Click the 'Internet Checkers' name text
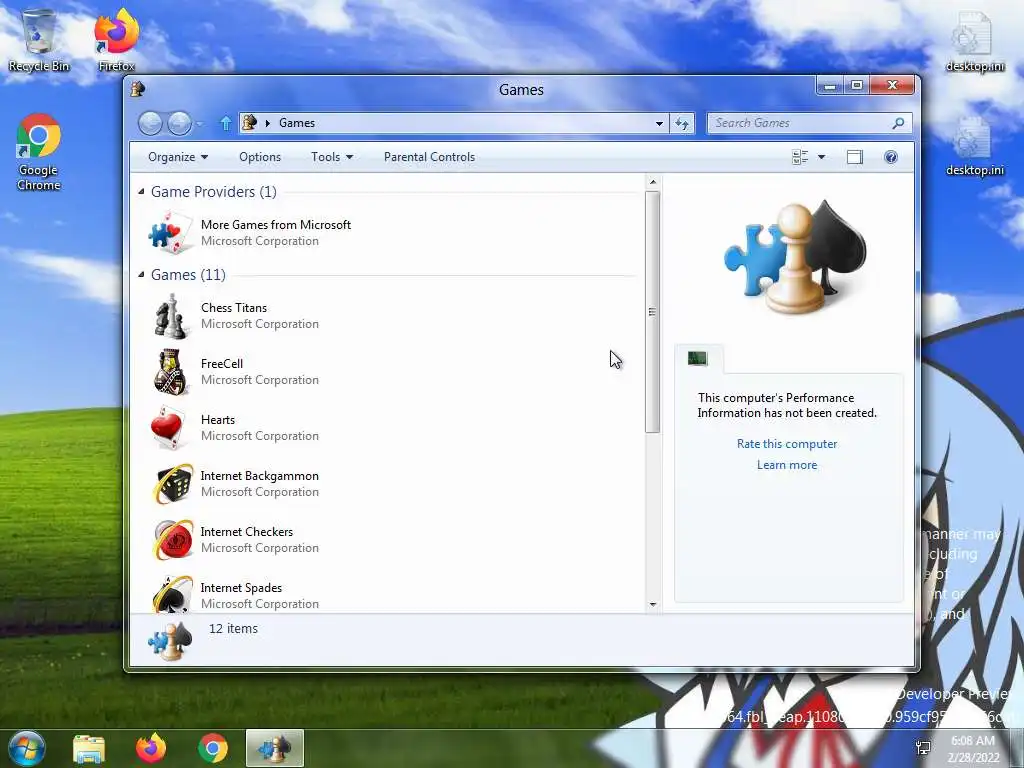This screenshot has width=1024, height=768. (x=247, y=532)
